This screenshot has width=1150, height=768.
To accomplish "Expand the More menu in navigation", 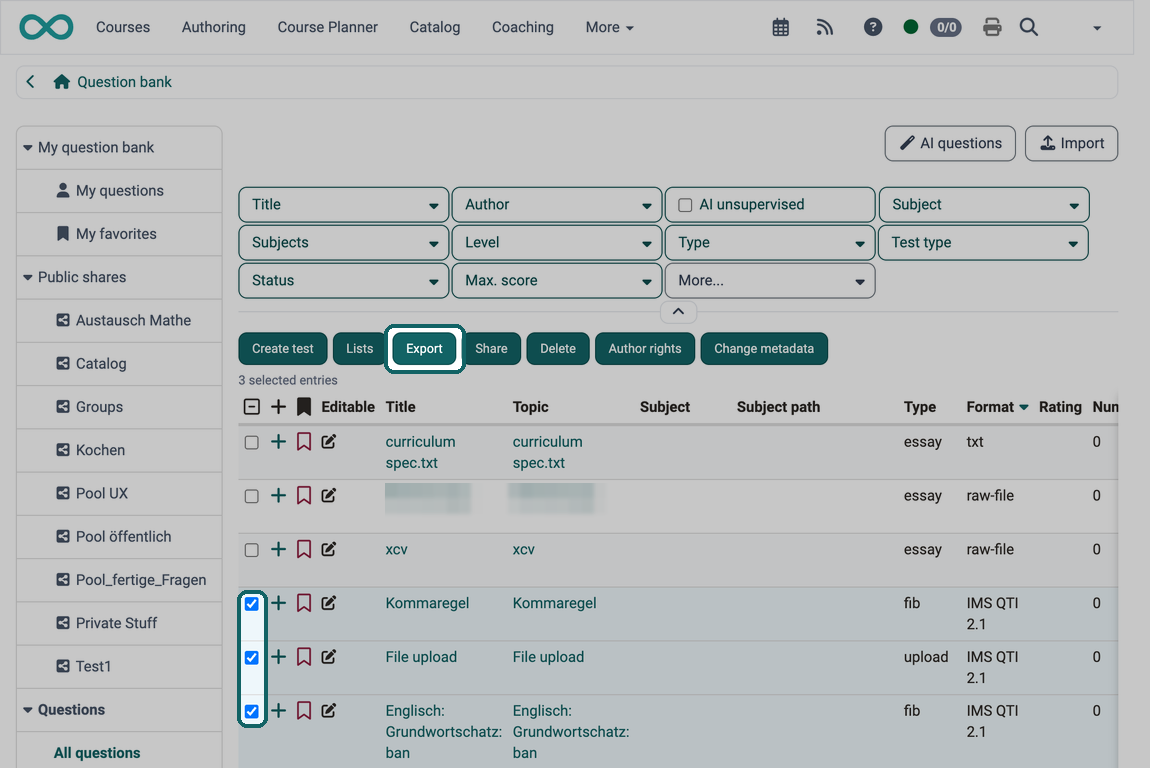I will (609, 27).
